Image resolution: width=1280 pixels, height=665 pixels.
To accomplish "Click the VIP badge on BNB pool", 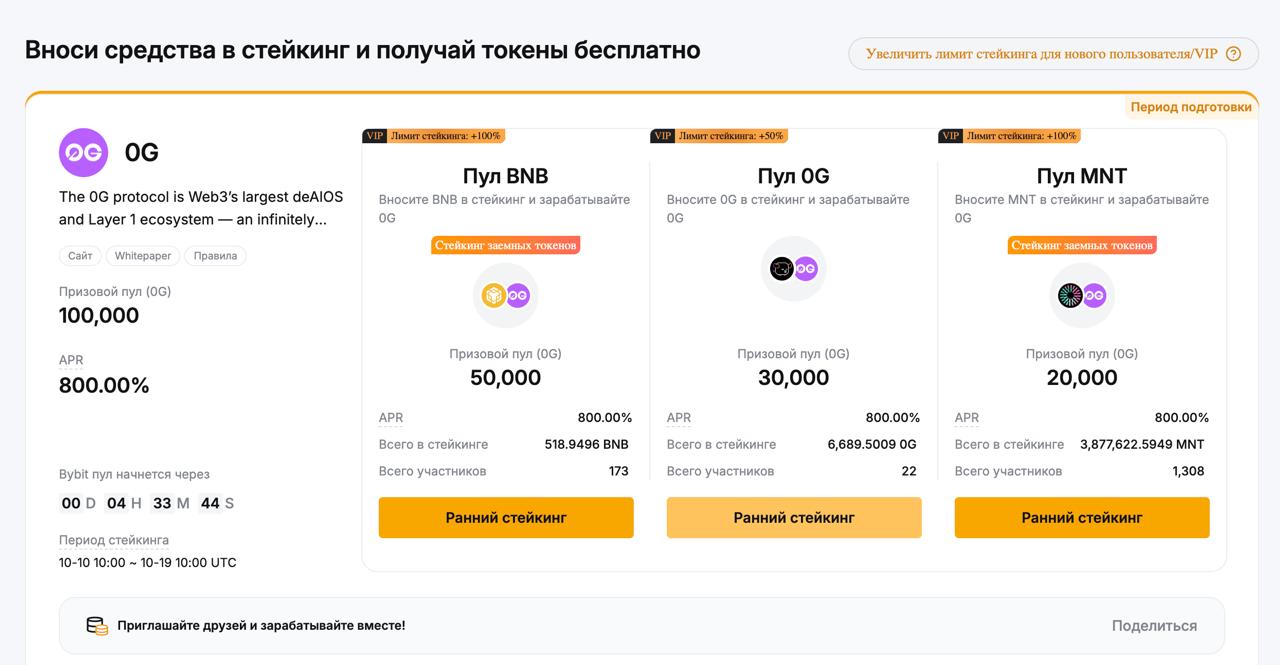I will [x=375, y=136].
